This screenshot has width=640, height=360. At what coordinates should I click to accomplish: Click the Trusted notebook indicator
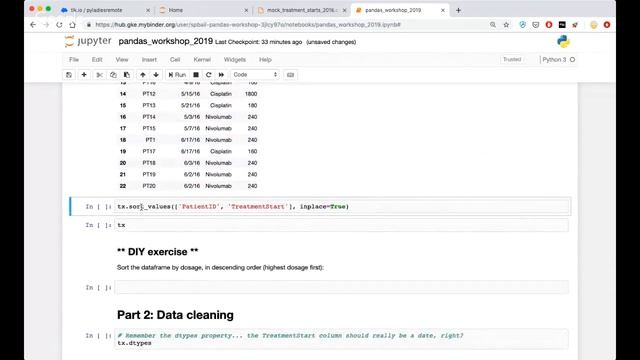point(512,60)
